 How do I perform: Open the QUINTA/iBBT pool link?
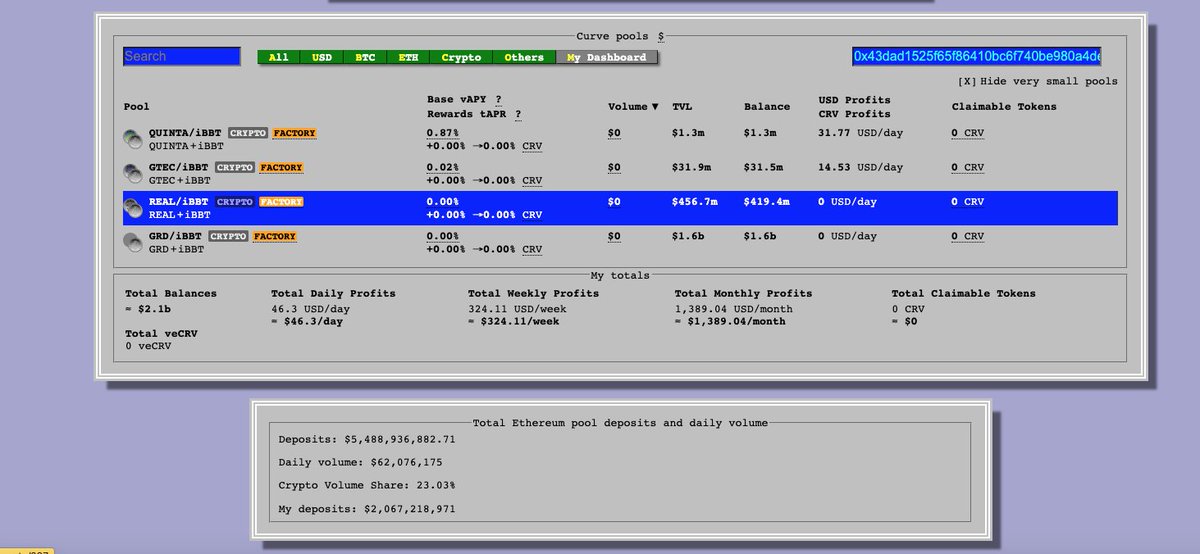pyautogui.click(x=186, y=132)
